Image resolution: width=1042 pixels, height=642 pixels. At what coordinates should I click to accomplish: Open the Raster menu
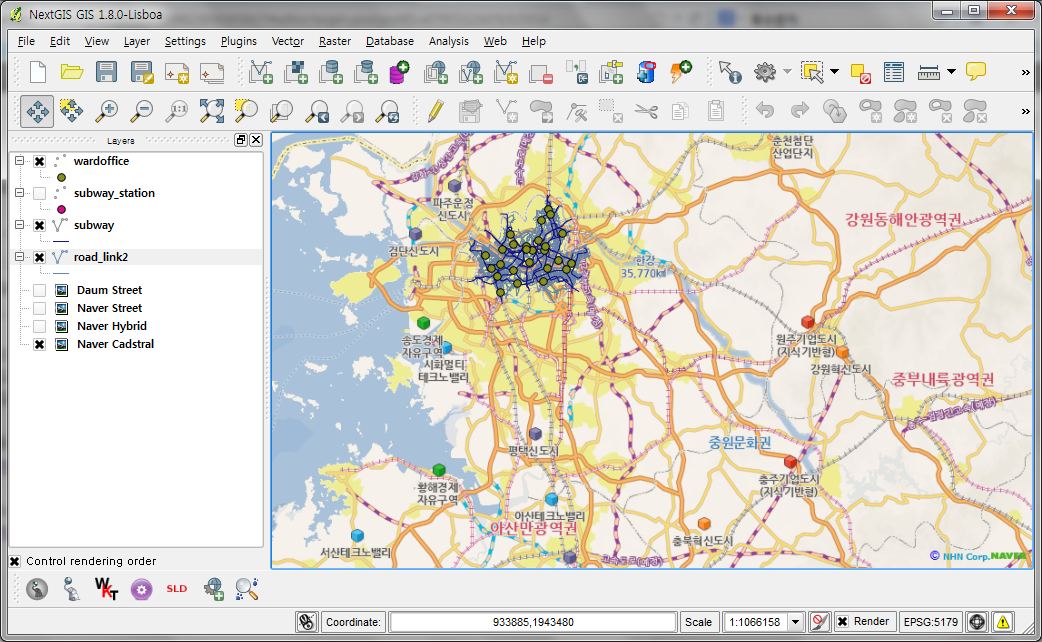334,41
